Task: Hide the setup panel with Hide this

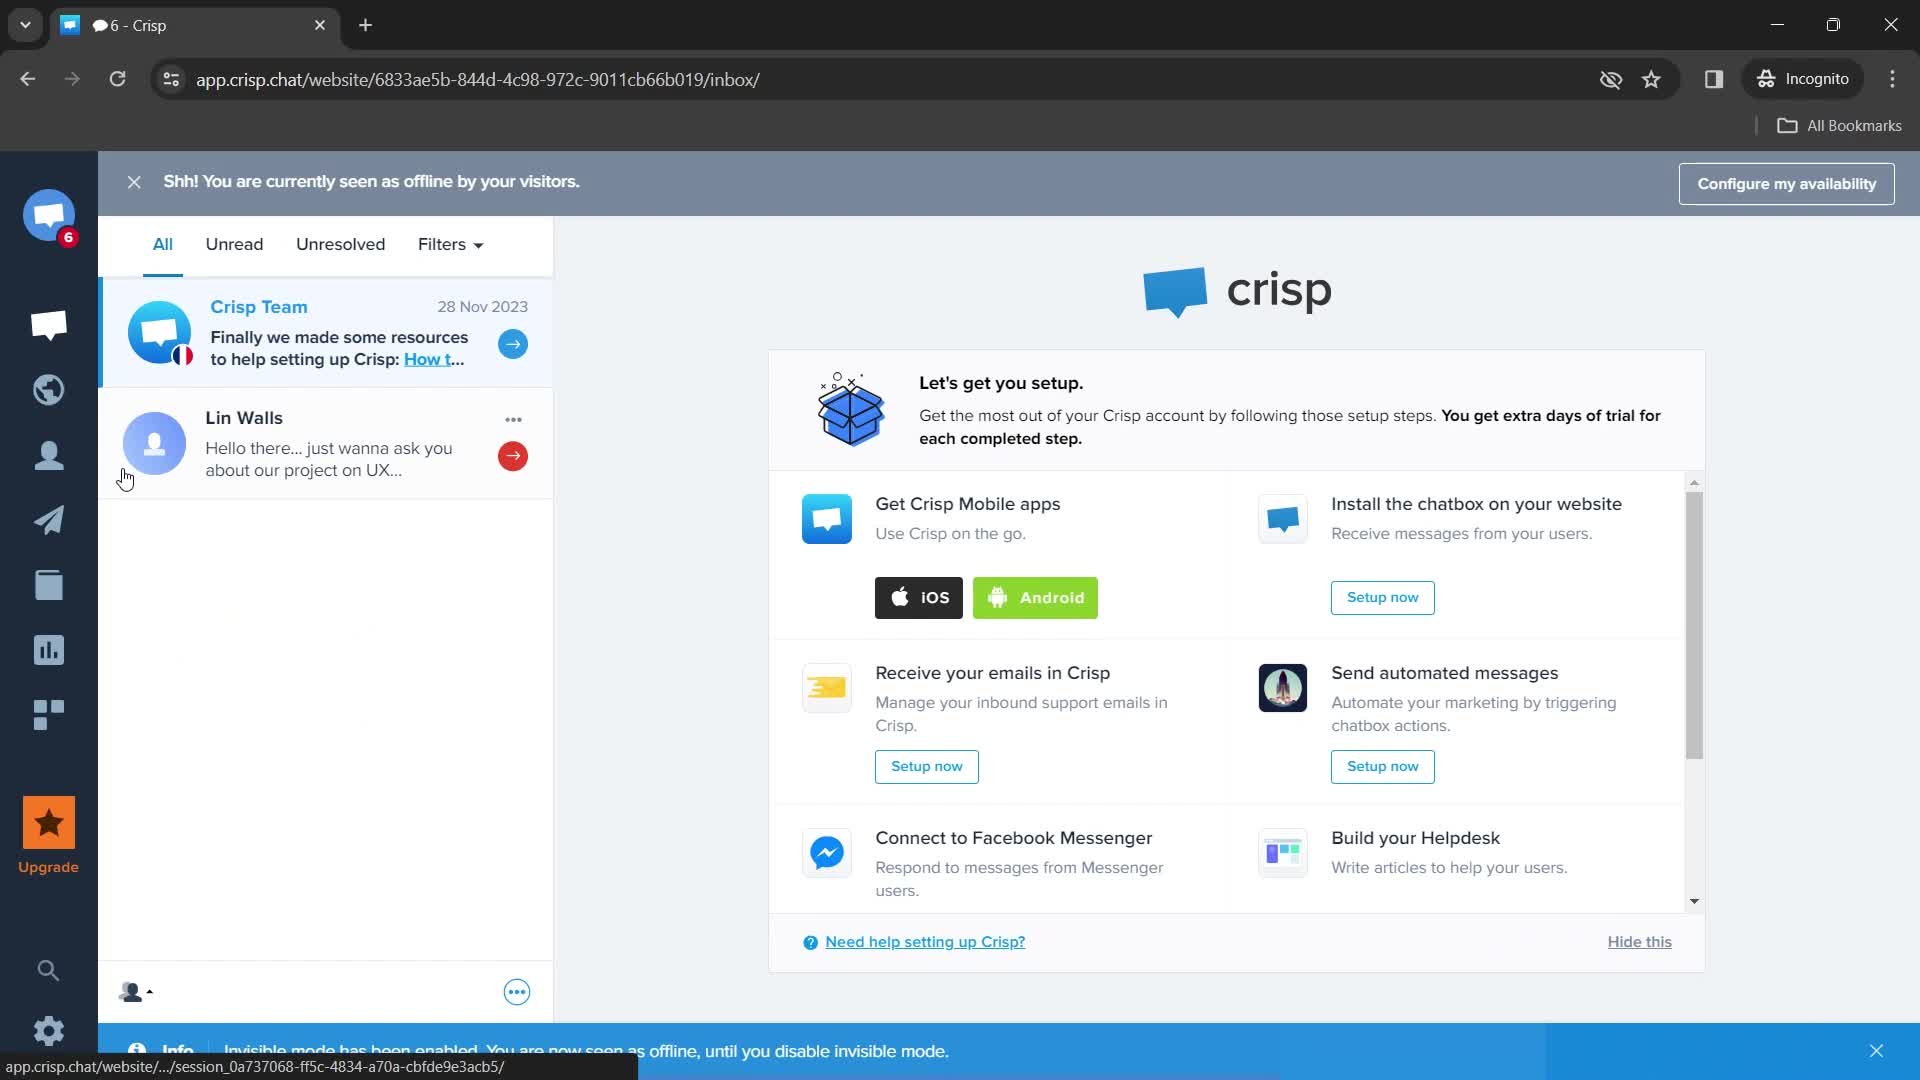Action: pos(1640,942)
